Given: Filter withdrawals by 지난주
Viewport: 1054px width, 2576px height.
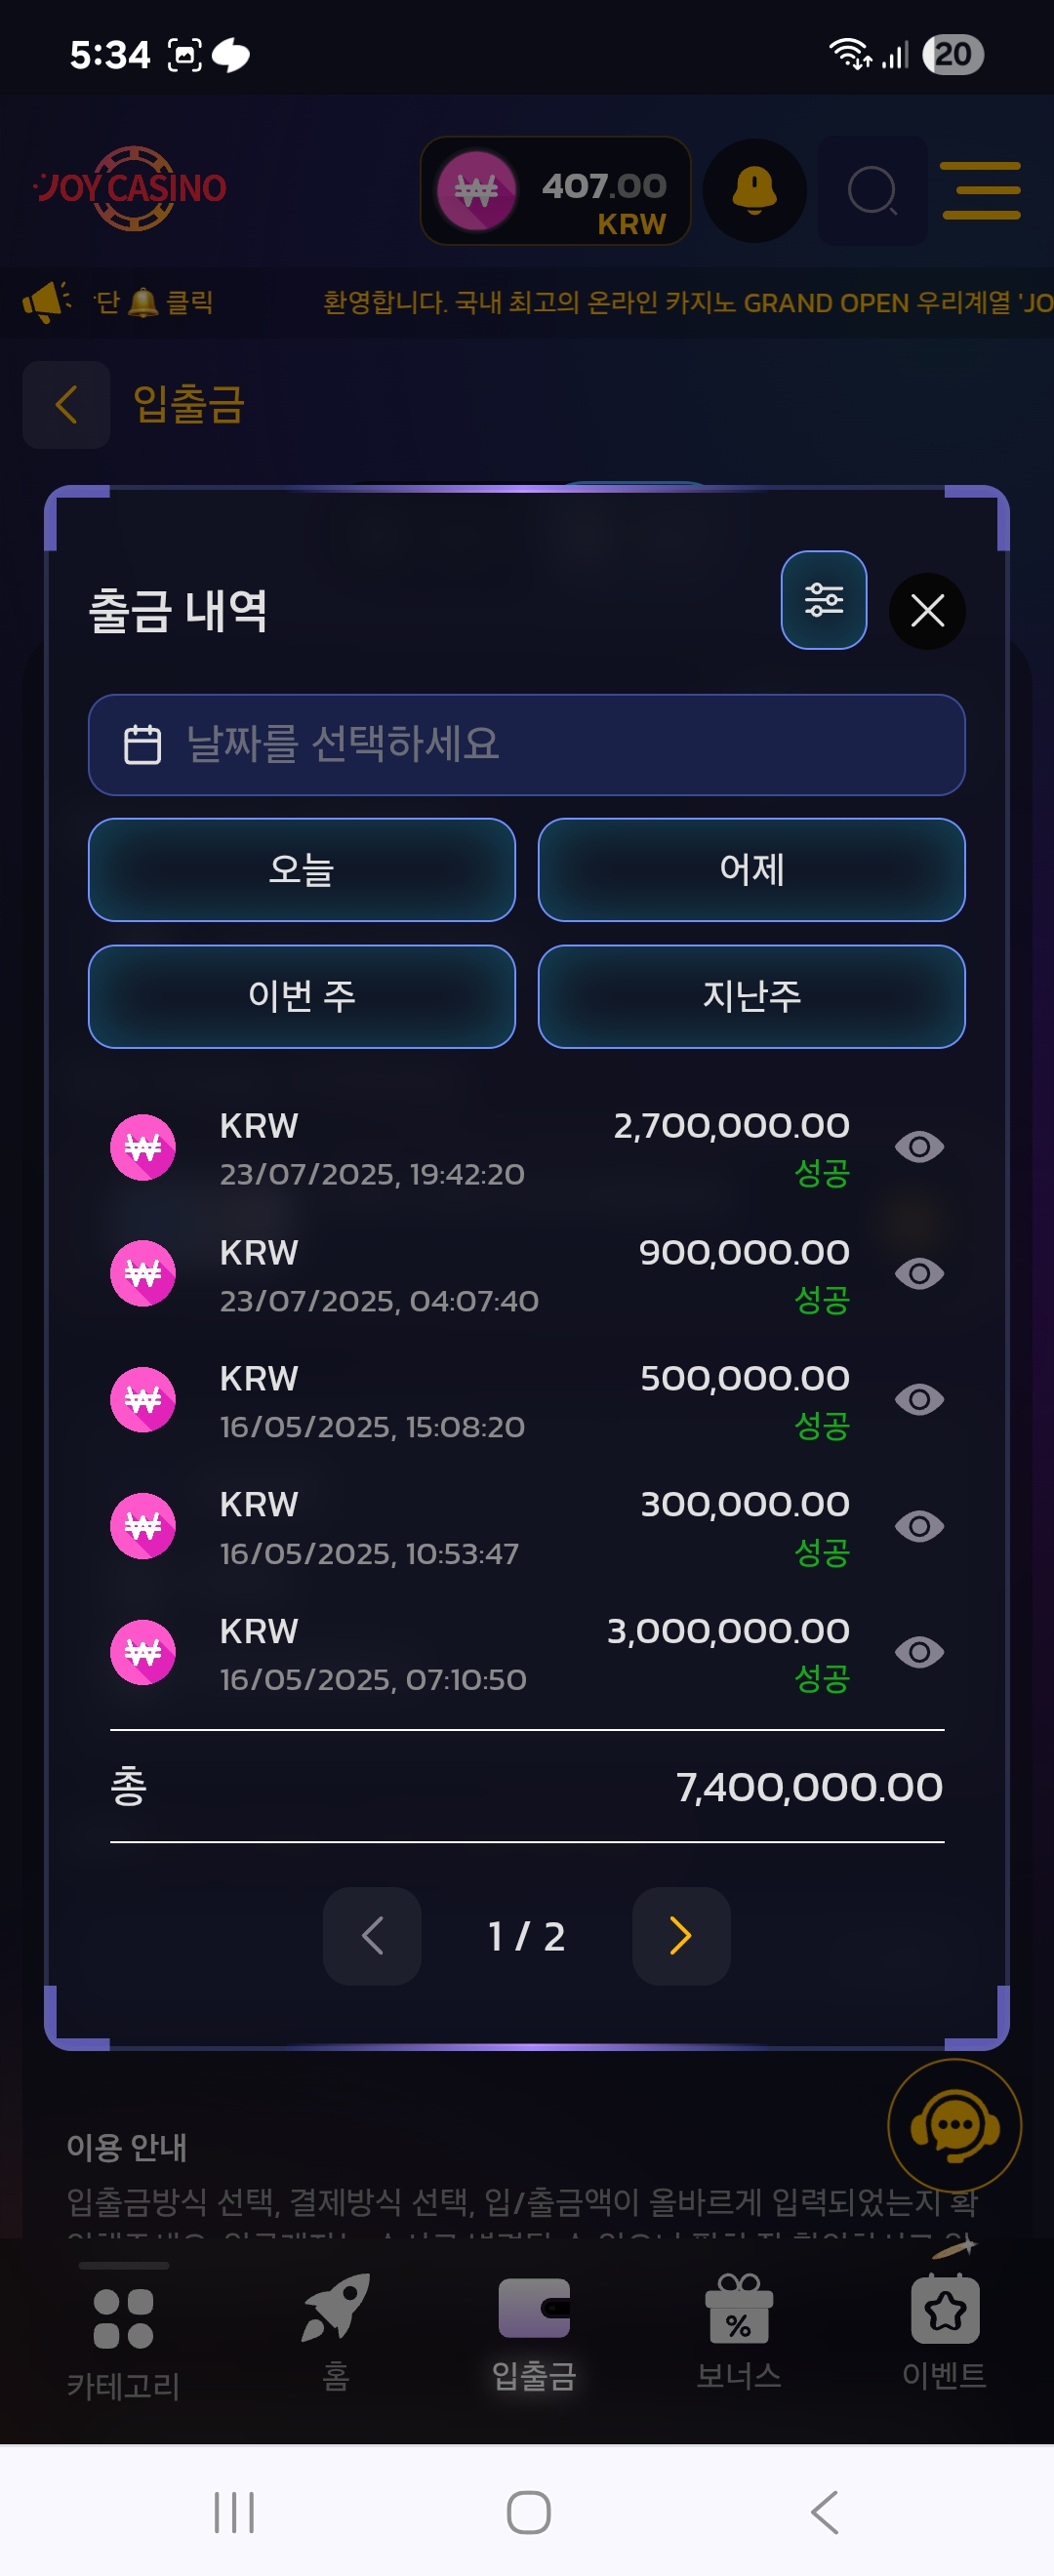Looking at the screenshot, I should pos(751,996).
